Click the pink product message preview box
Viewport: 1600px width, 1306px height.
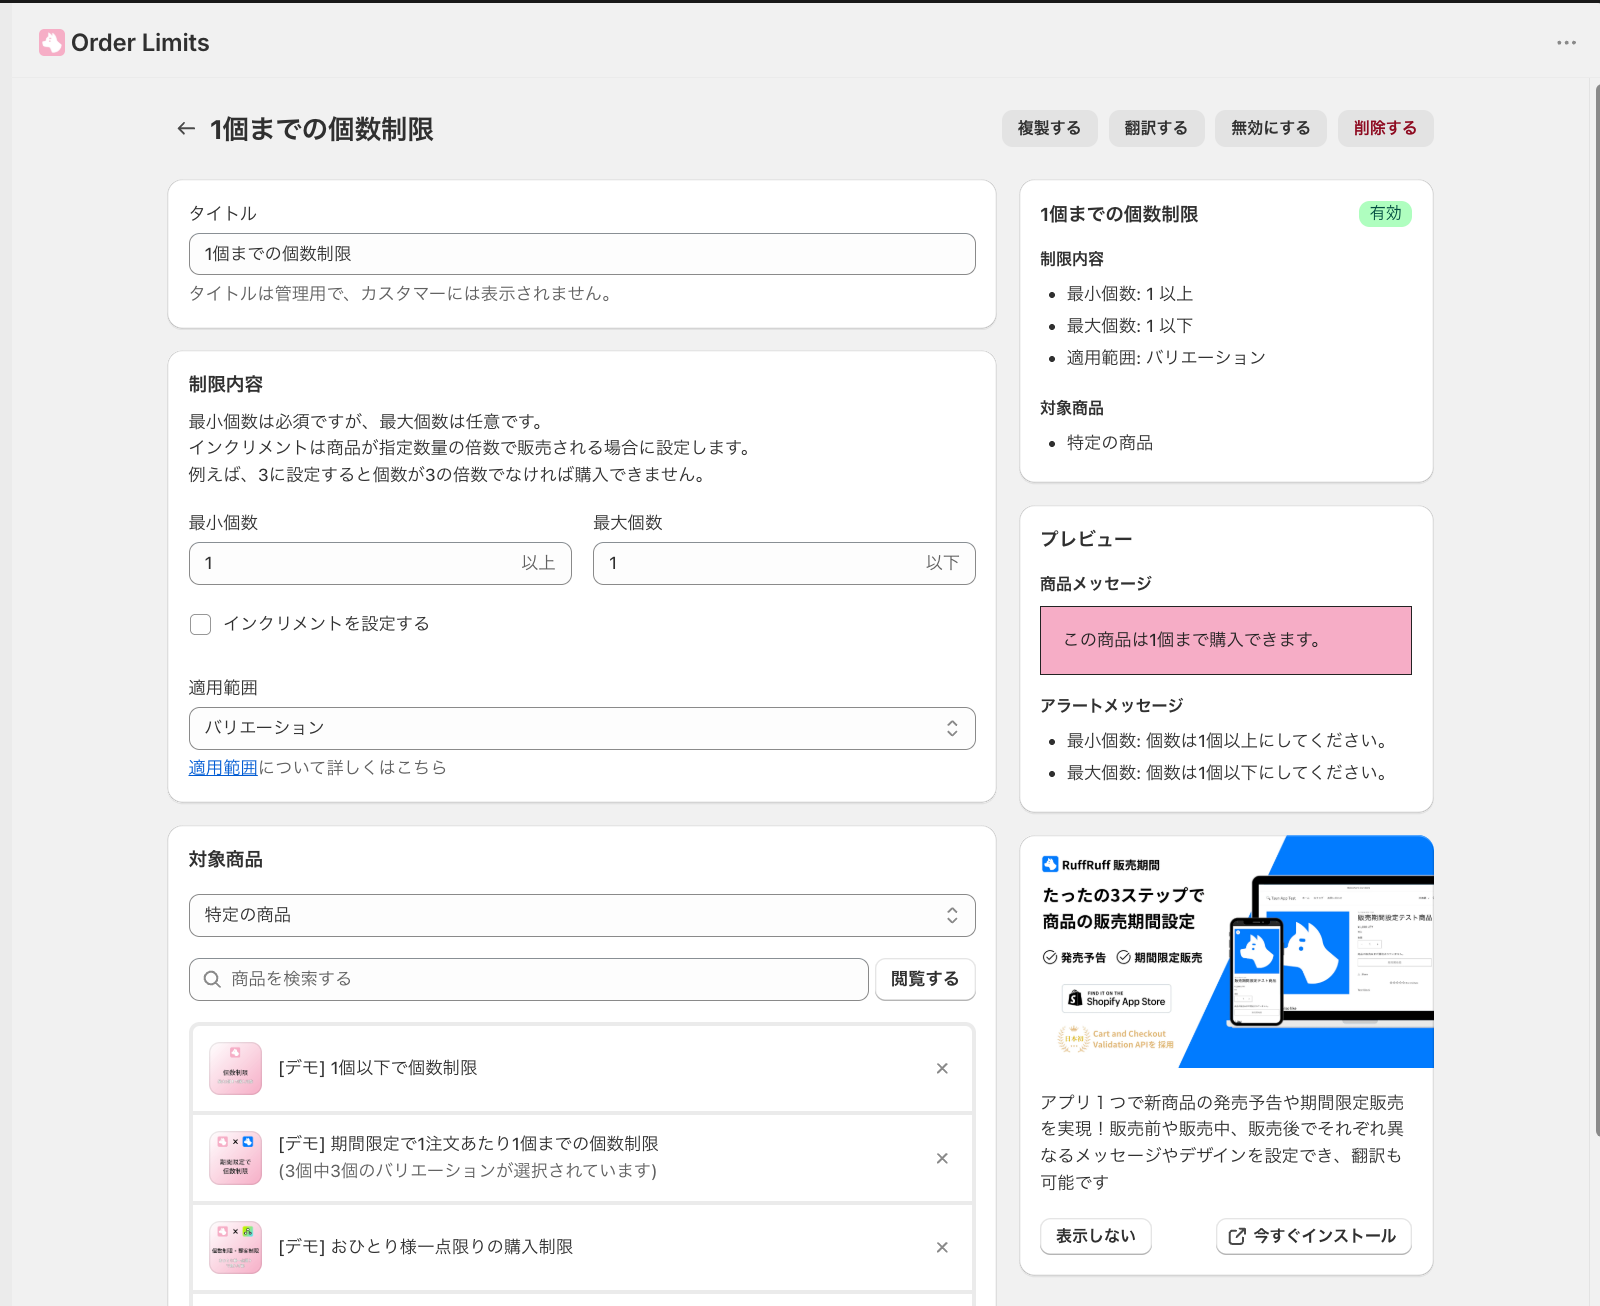[1226, 640]
